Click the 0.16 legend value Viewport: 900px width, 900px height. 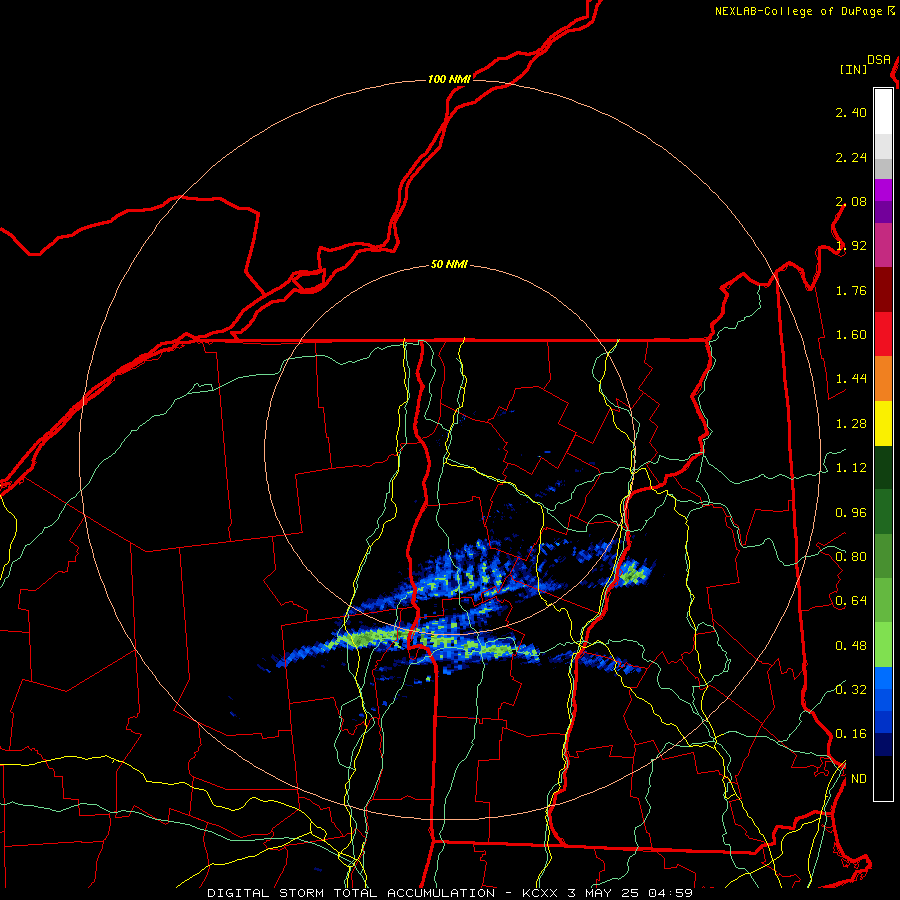pyautogui.click(x=851, y=734)
